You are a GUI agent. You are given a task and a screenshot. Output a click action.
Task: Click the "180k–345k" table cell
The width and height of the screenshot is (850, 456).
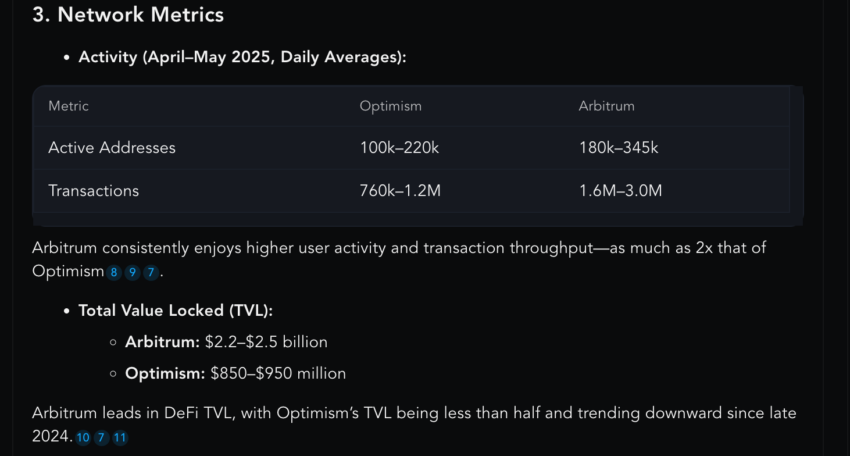[619, 147]
